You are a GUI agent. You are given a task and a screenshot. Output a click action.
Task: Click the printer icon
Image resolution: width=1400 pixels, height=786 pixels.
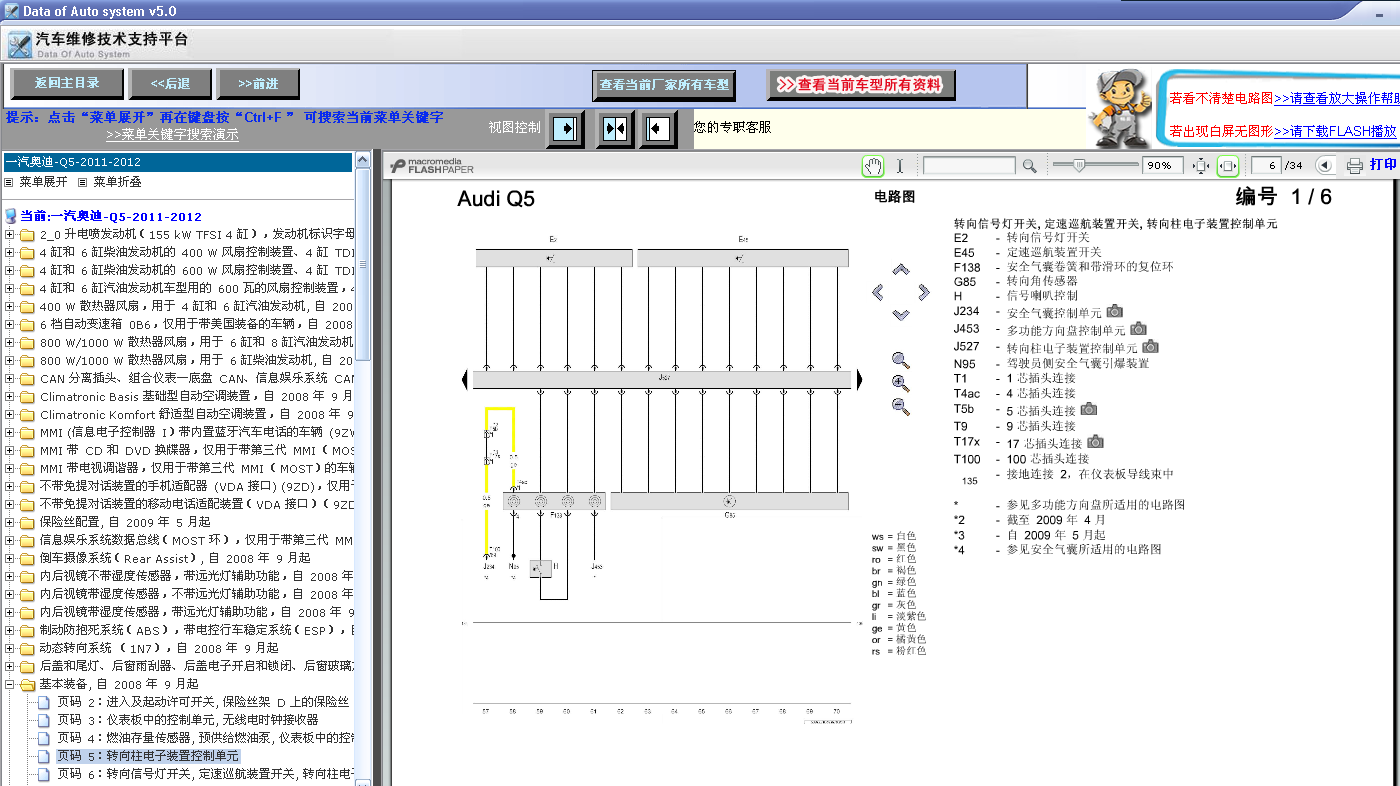(1355, 166)
